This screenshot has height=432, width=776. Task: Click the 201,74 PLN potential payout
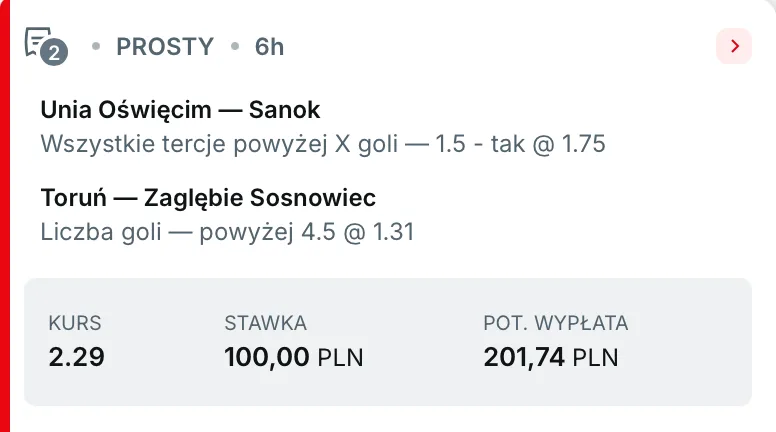click(x=550, y=357)
